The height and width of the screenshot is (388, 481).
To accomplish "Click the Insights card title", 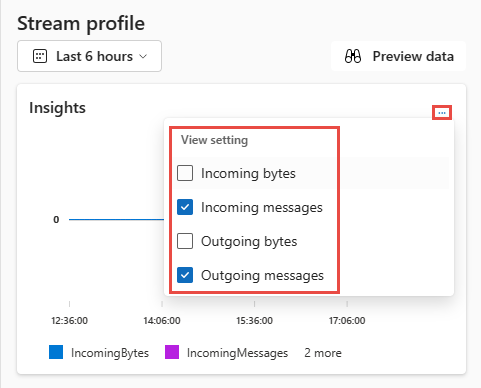I will 57,108.
